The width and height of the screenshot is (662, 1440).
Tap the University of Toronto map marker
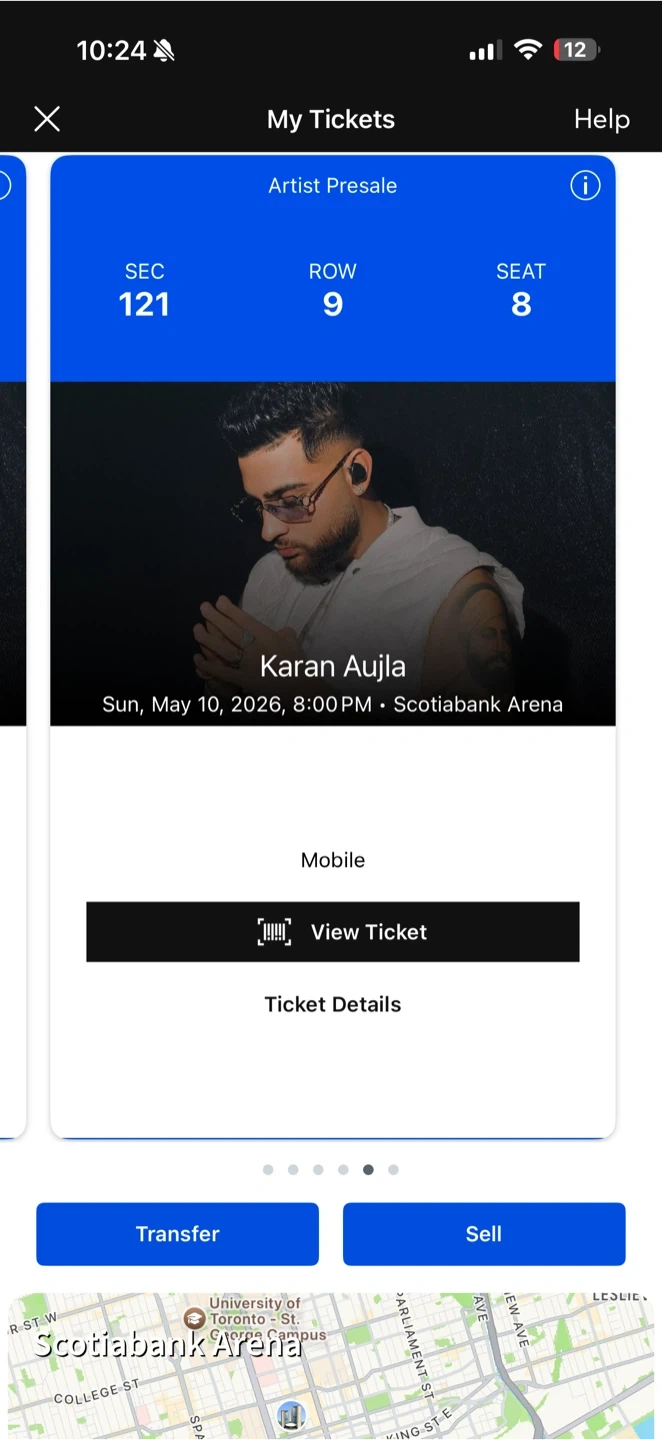(195, 1319)
